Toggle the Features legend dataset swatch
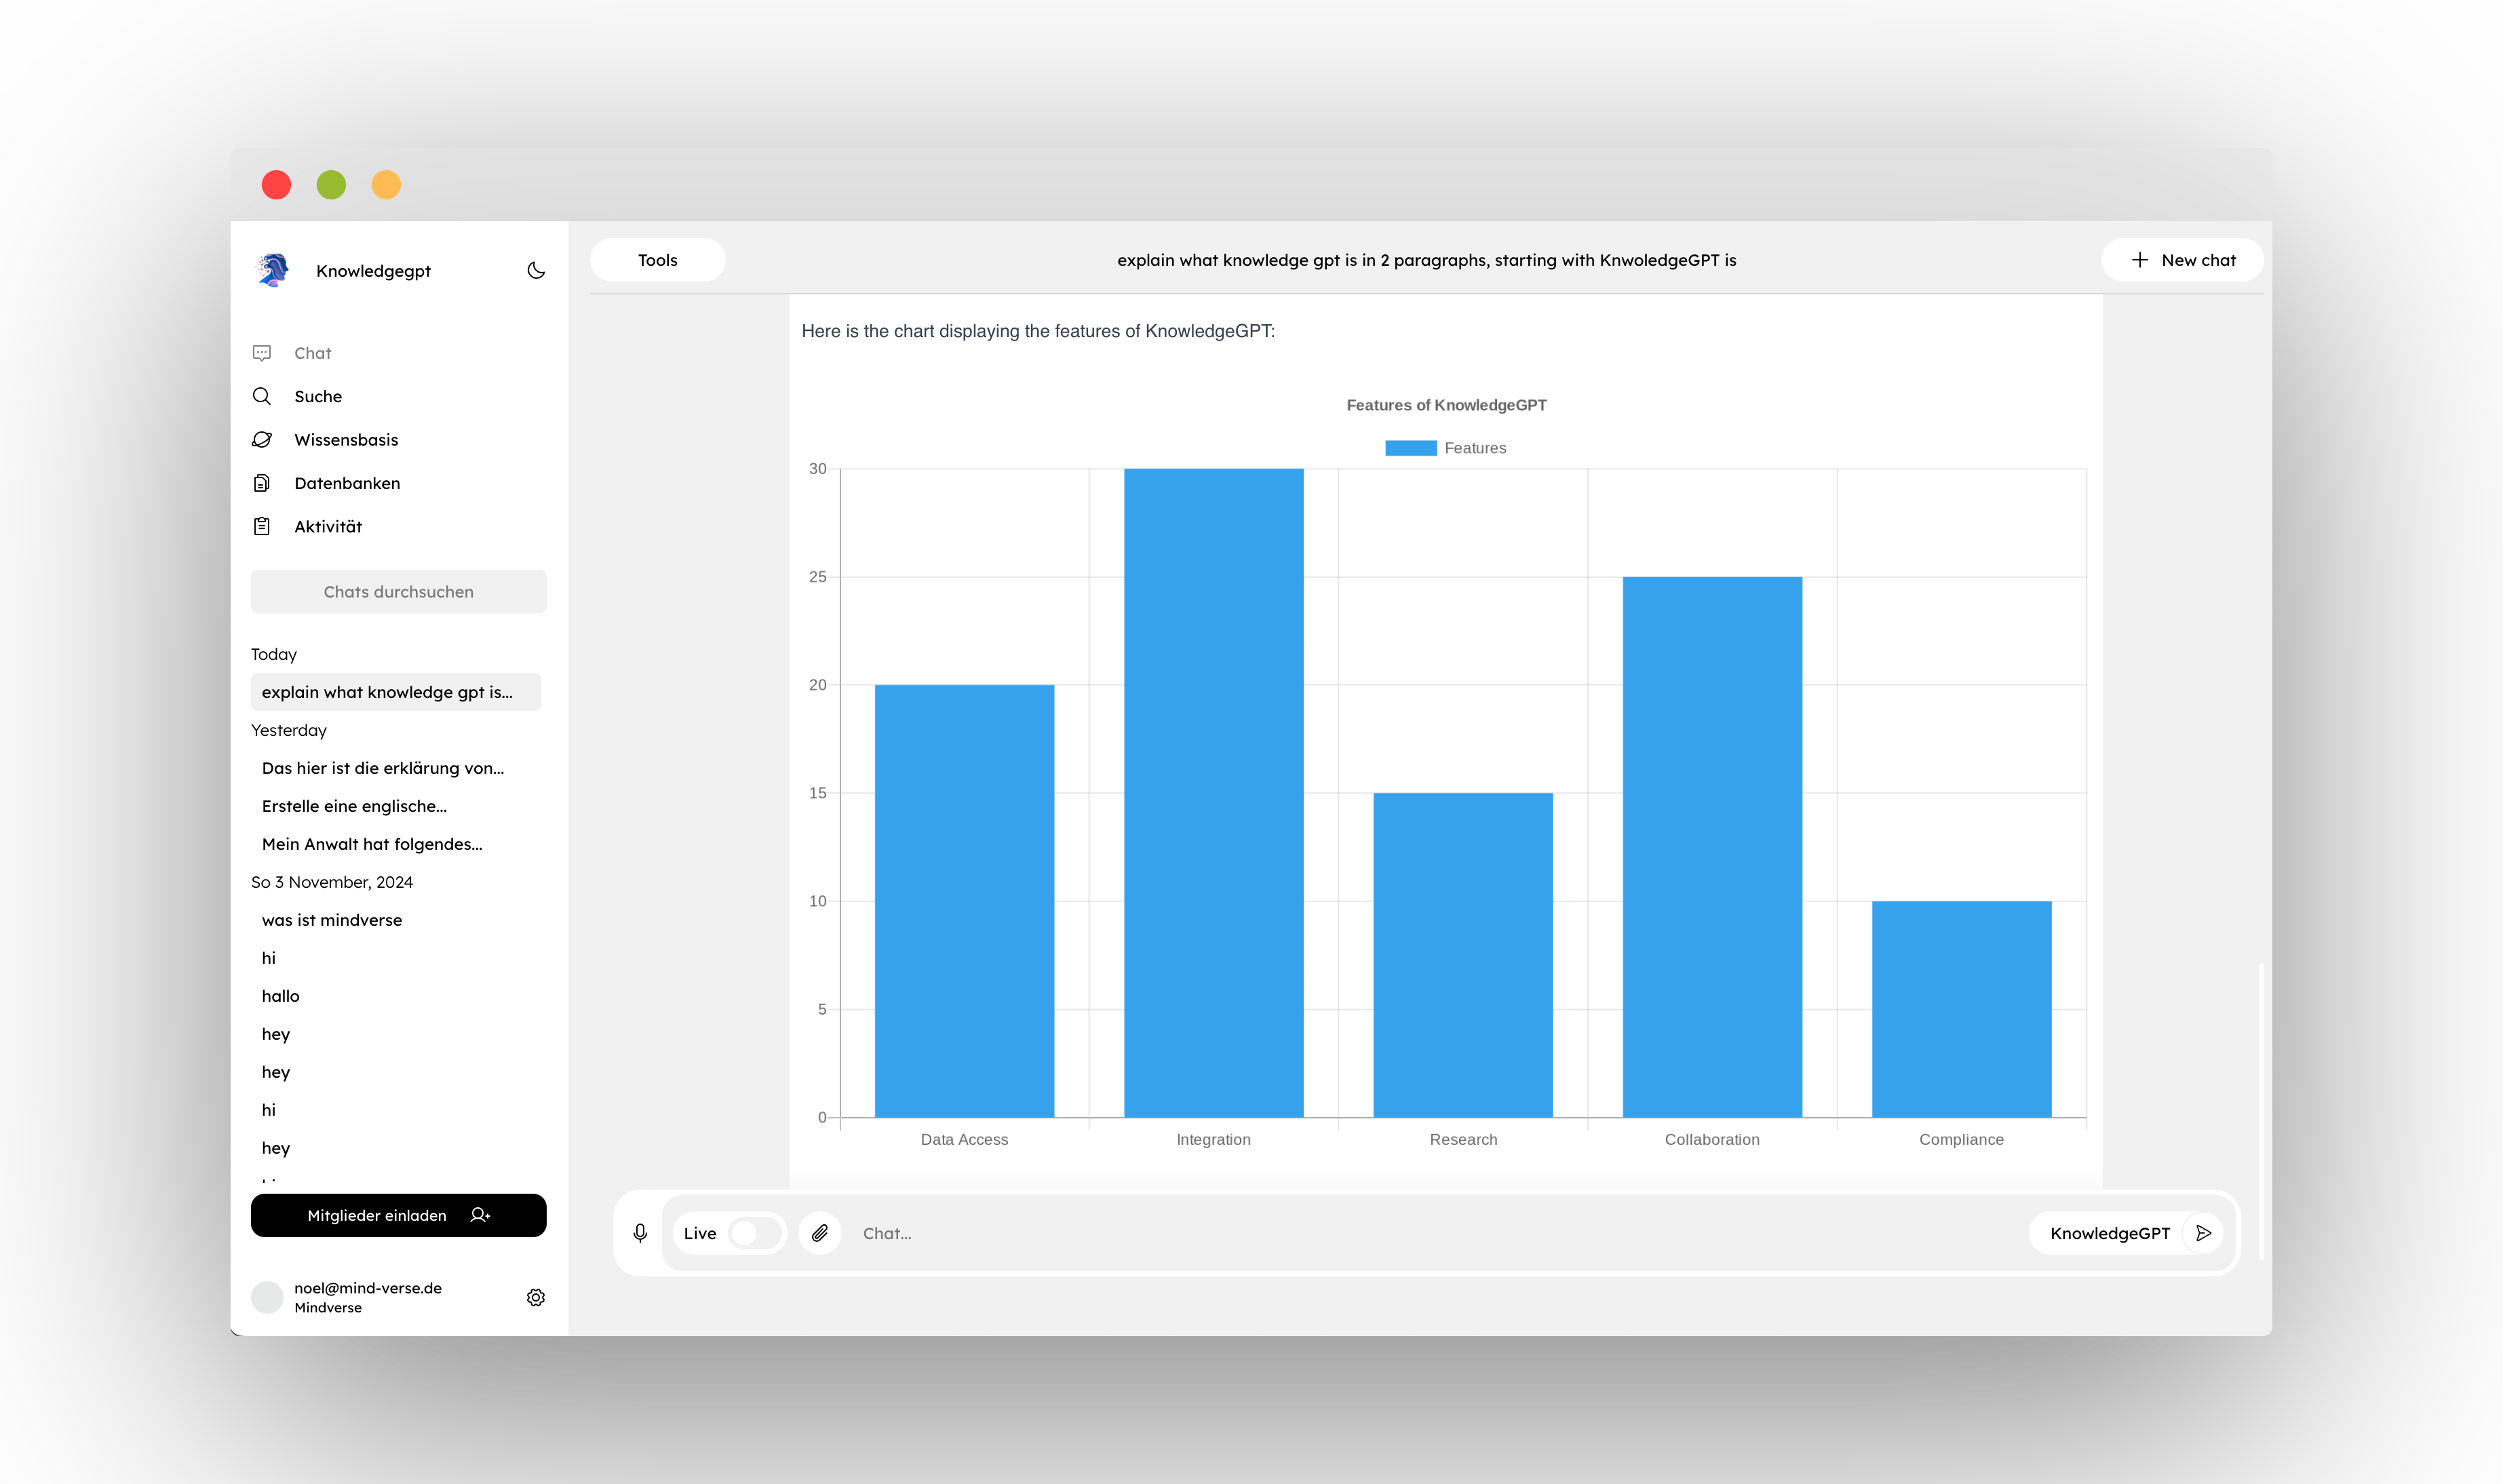This screenshot has height=1484, width=2503. pyautogui.click(x=1410, y=448)
